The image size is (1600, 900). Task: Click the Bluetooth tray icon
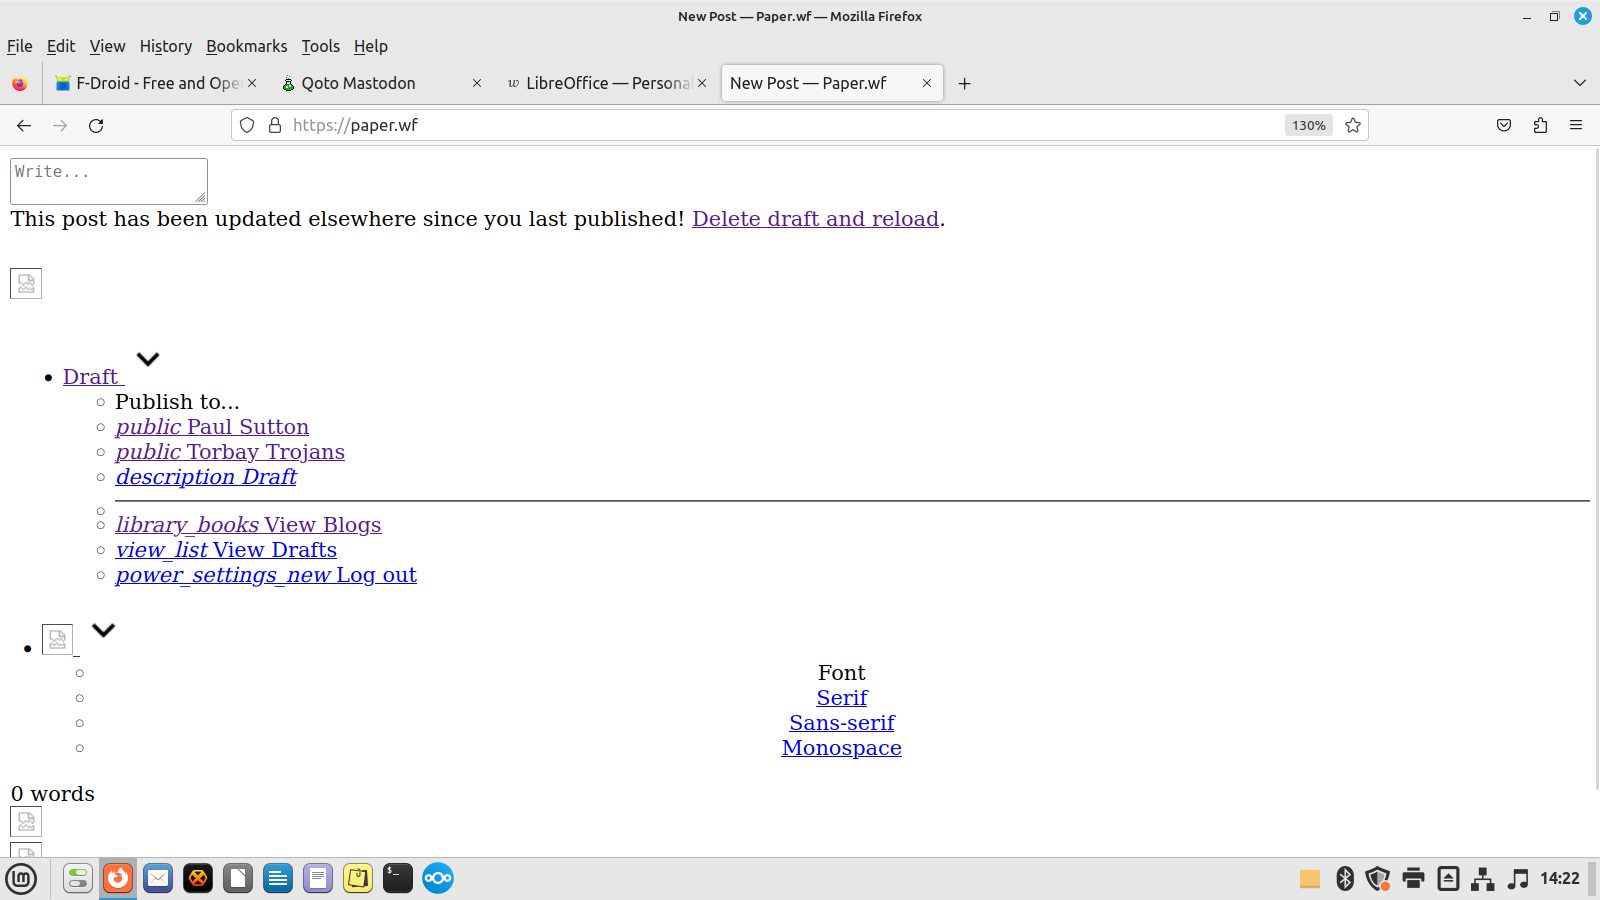click(1345, 878)
